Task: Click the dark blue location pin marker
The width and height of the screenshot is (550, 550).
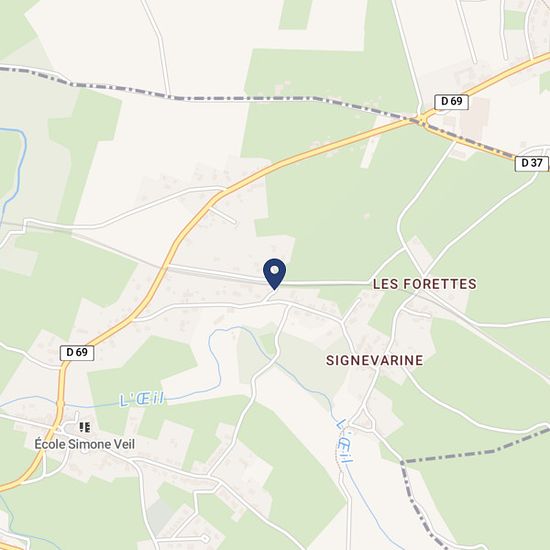Action: [x=275, y=274]
